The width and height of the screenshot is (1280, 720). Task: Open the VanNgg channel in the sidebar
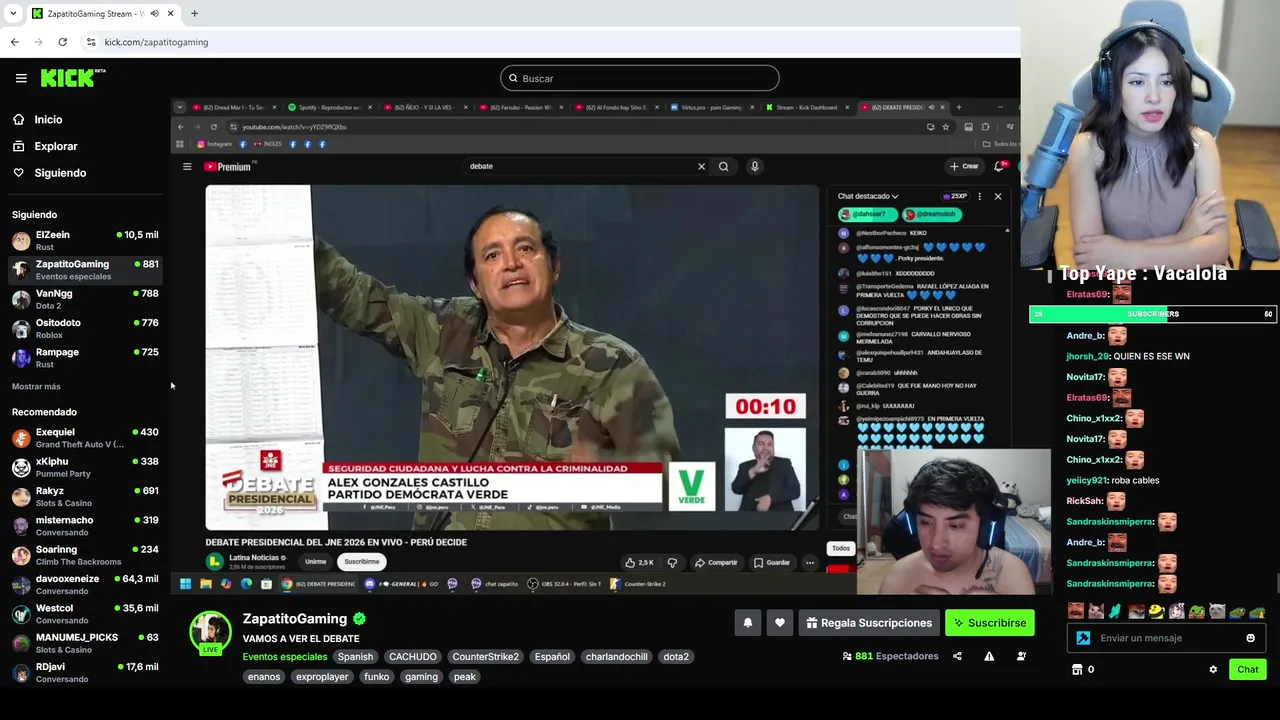pos(85,299)
